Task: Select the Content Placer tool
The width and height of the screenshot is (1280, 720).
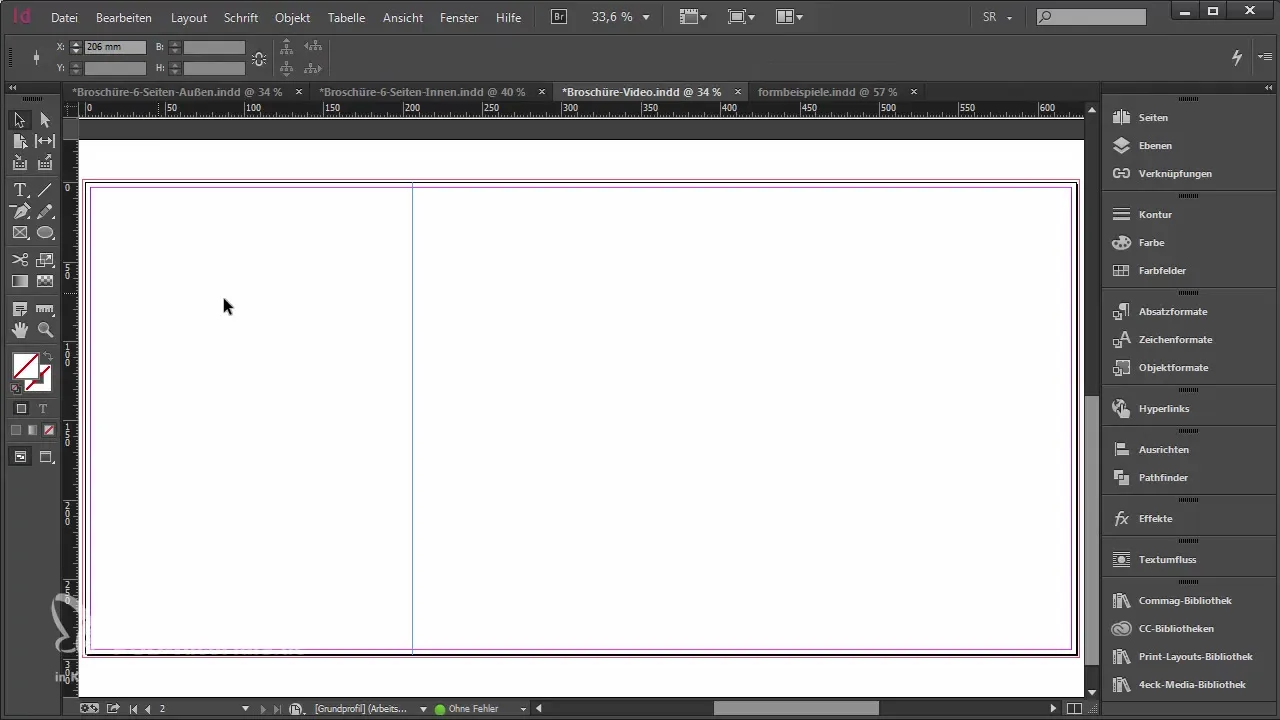Action: 45,163
